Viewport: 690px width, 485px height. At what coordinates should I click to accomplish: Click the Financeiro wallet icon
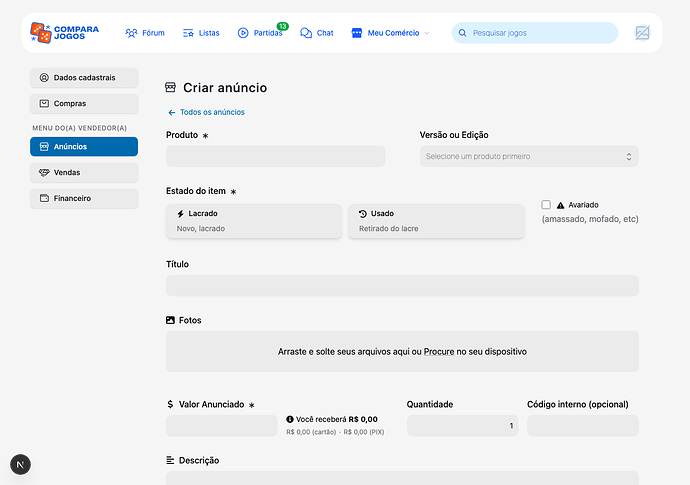44,198
